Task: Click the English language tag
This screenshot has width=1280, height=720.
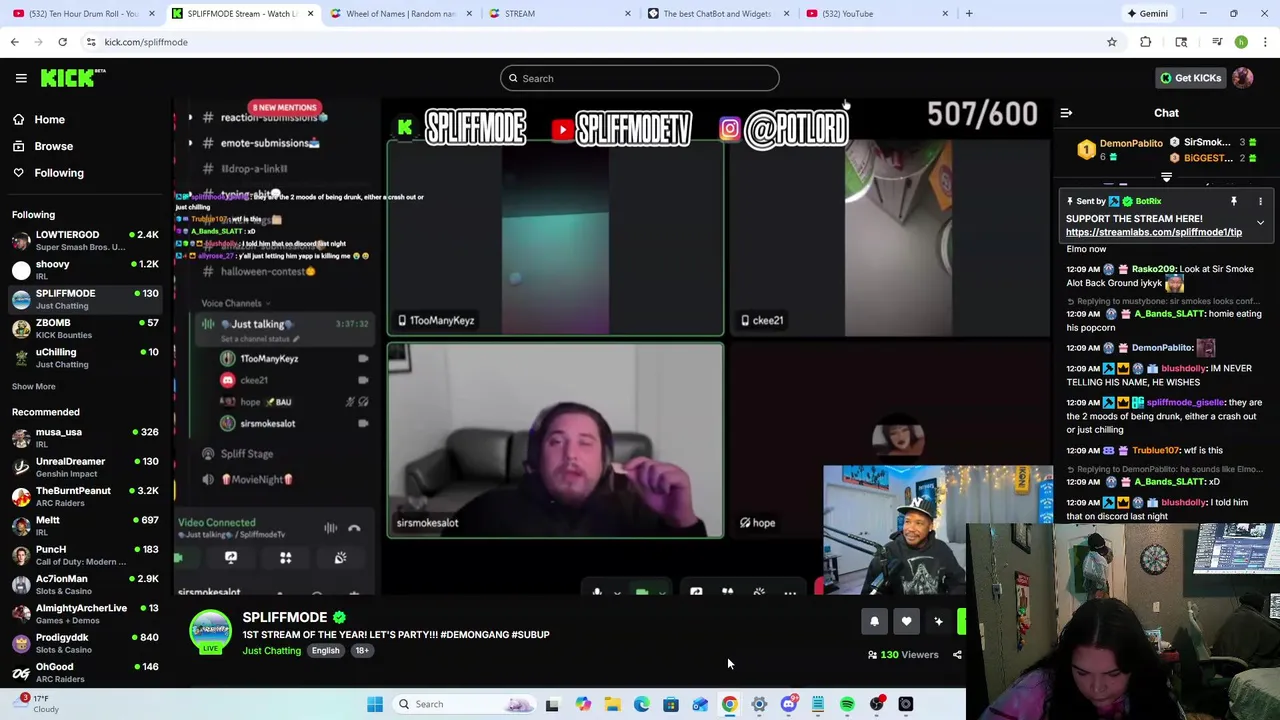Action: point(325,651)
